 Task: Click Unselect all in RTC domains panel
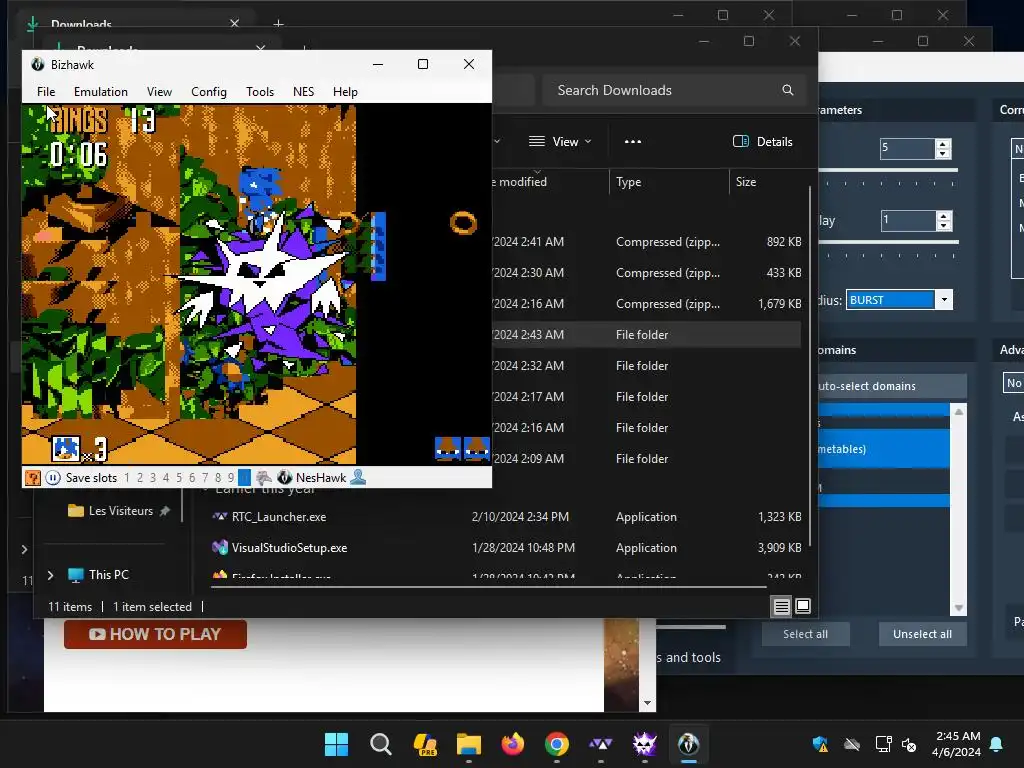click(922, 634)
